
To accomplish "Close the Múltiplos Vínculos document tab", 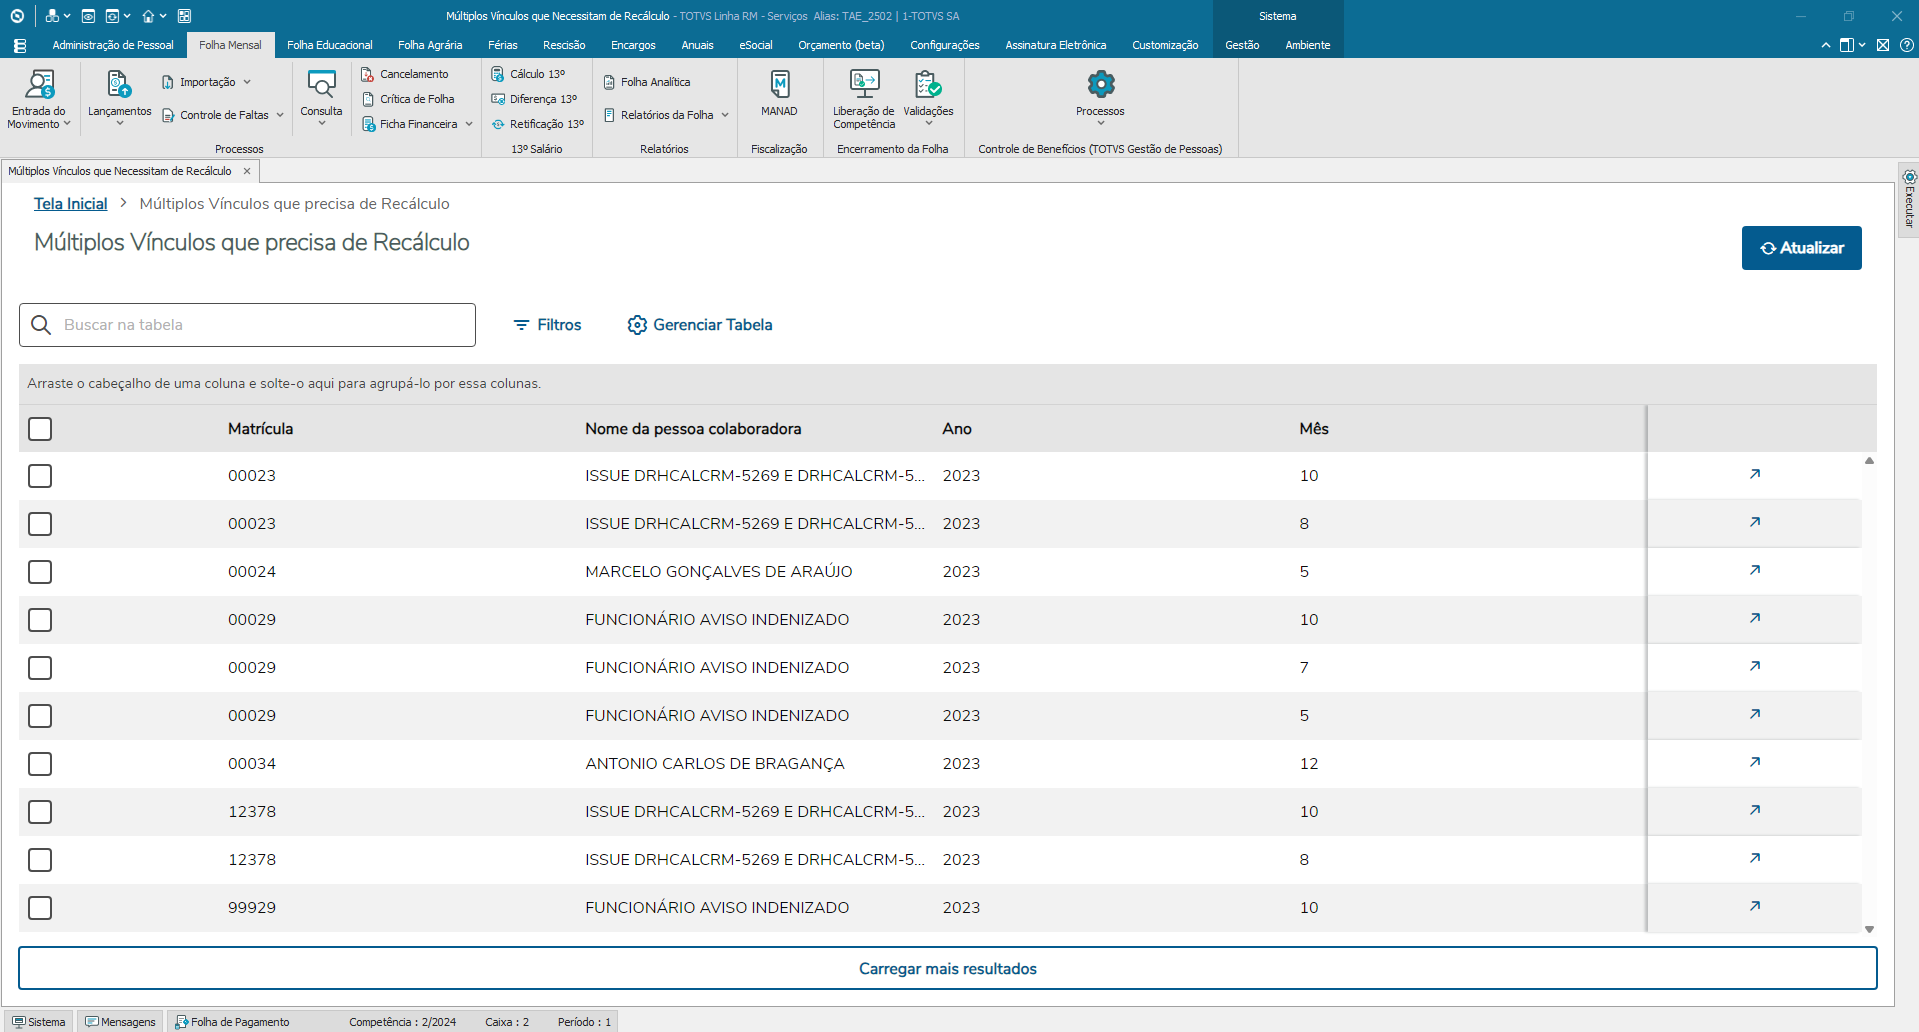I will 247,171.
